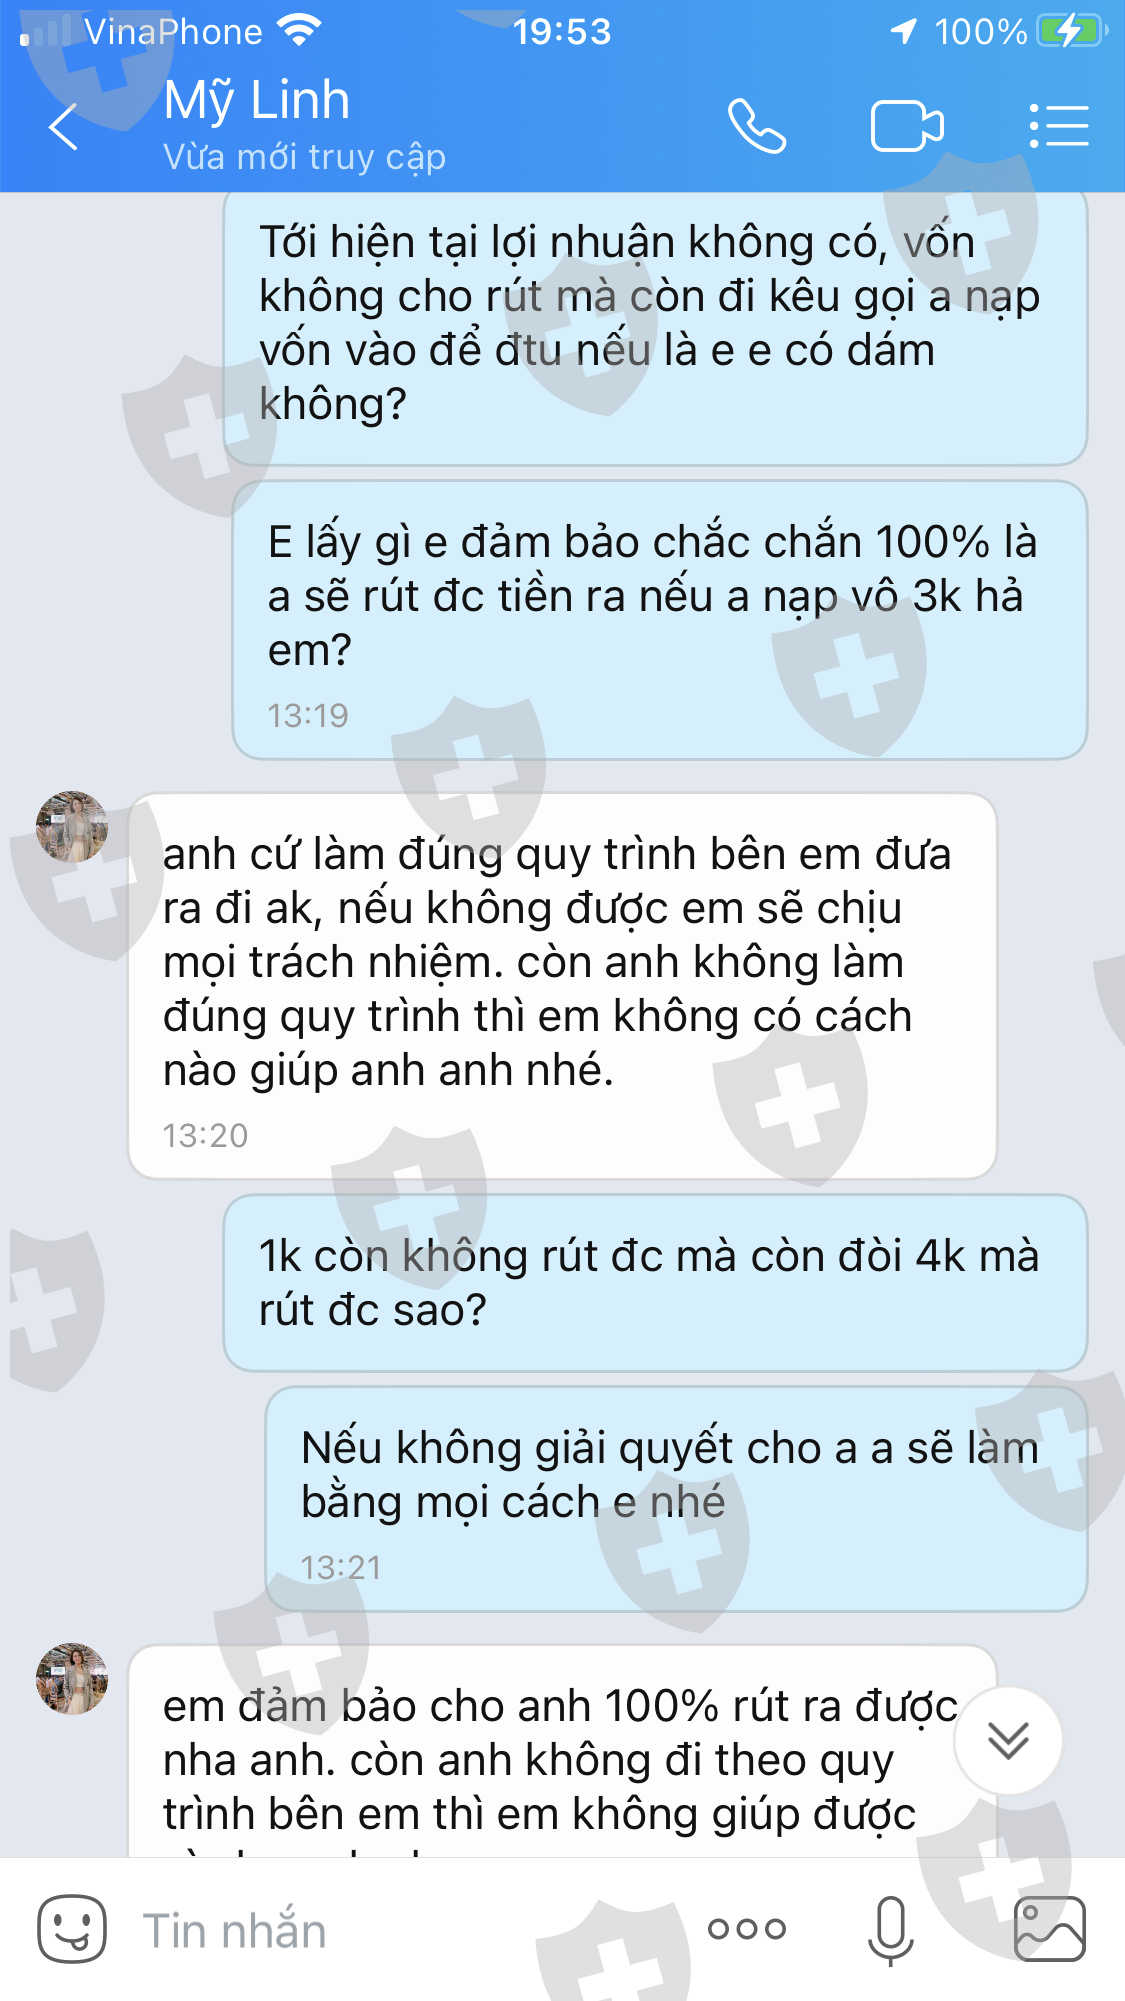Screen dimensions: 1125x2001
Task: Tap the back arrow to leave chat
Action: (63, 127)
